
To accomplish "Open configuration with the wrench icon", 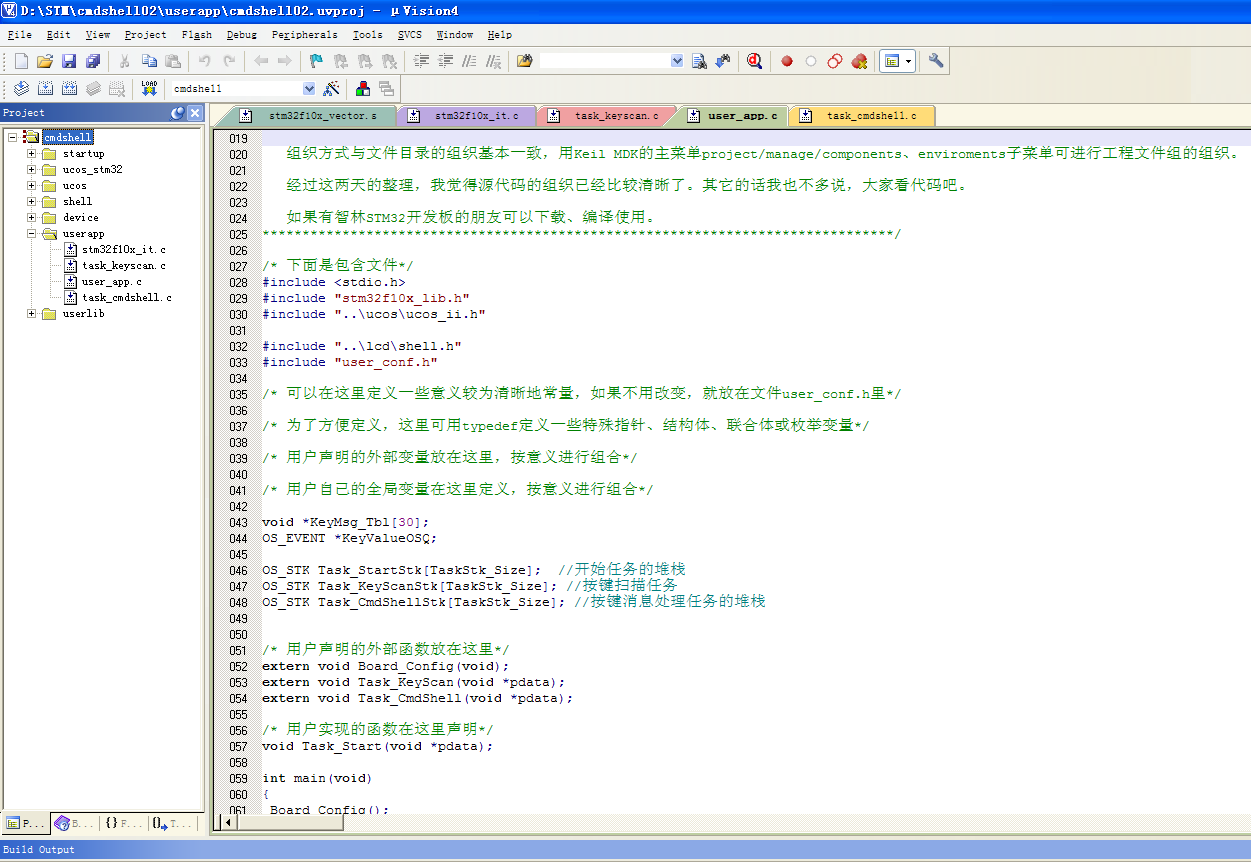I will point(936,61).
